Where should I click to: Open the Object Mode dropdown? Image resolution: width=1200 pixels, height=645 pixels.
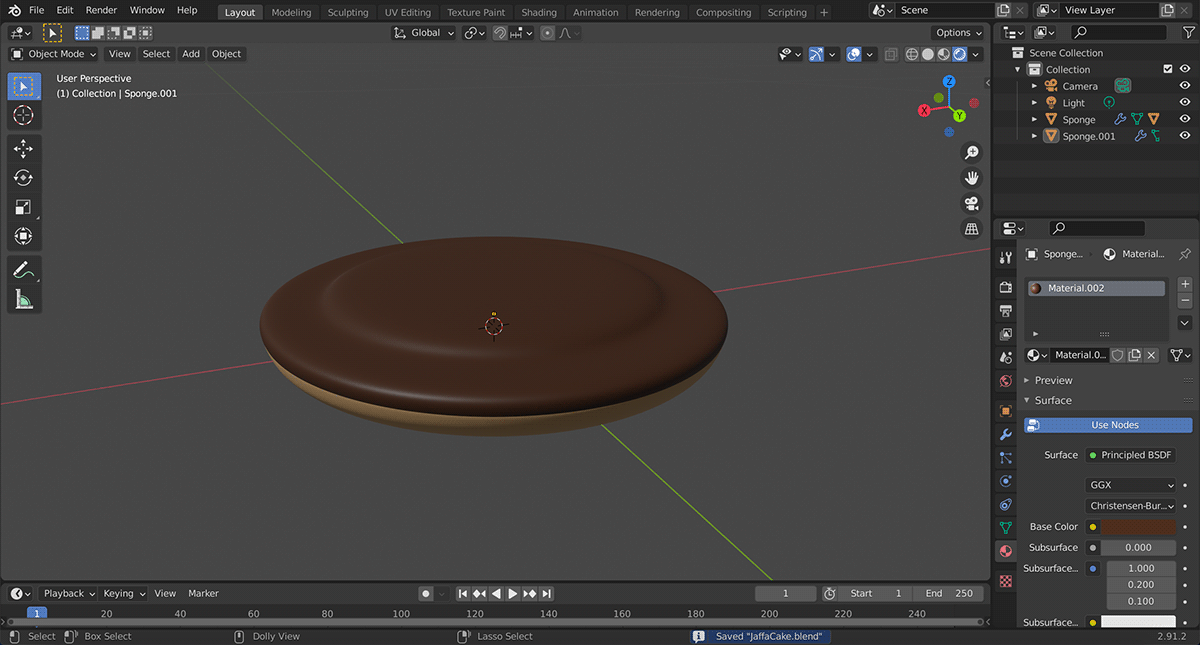(x=54, y=54)
